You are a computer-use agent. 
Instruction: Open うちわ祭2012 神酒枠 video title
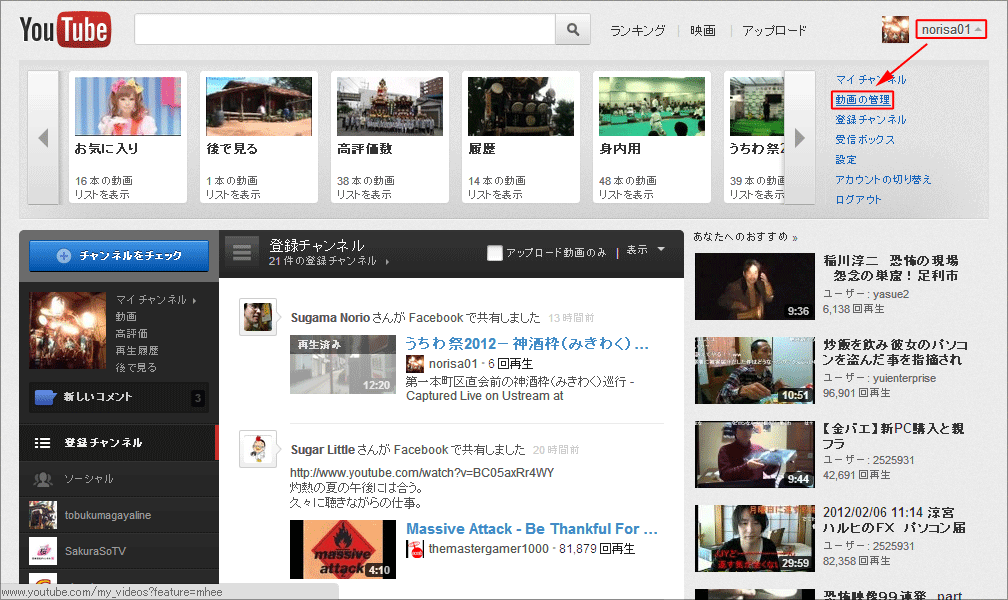[x=527, y=343]
